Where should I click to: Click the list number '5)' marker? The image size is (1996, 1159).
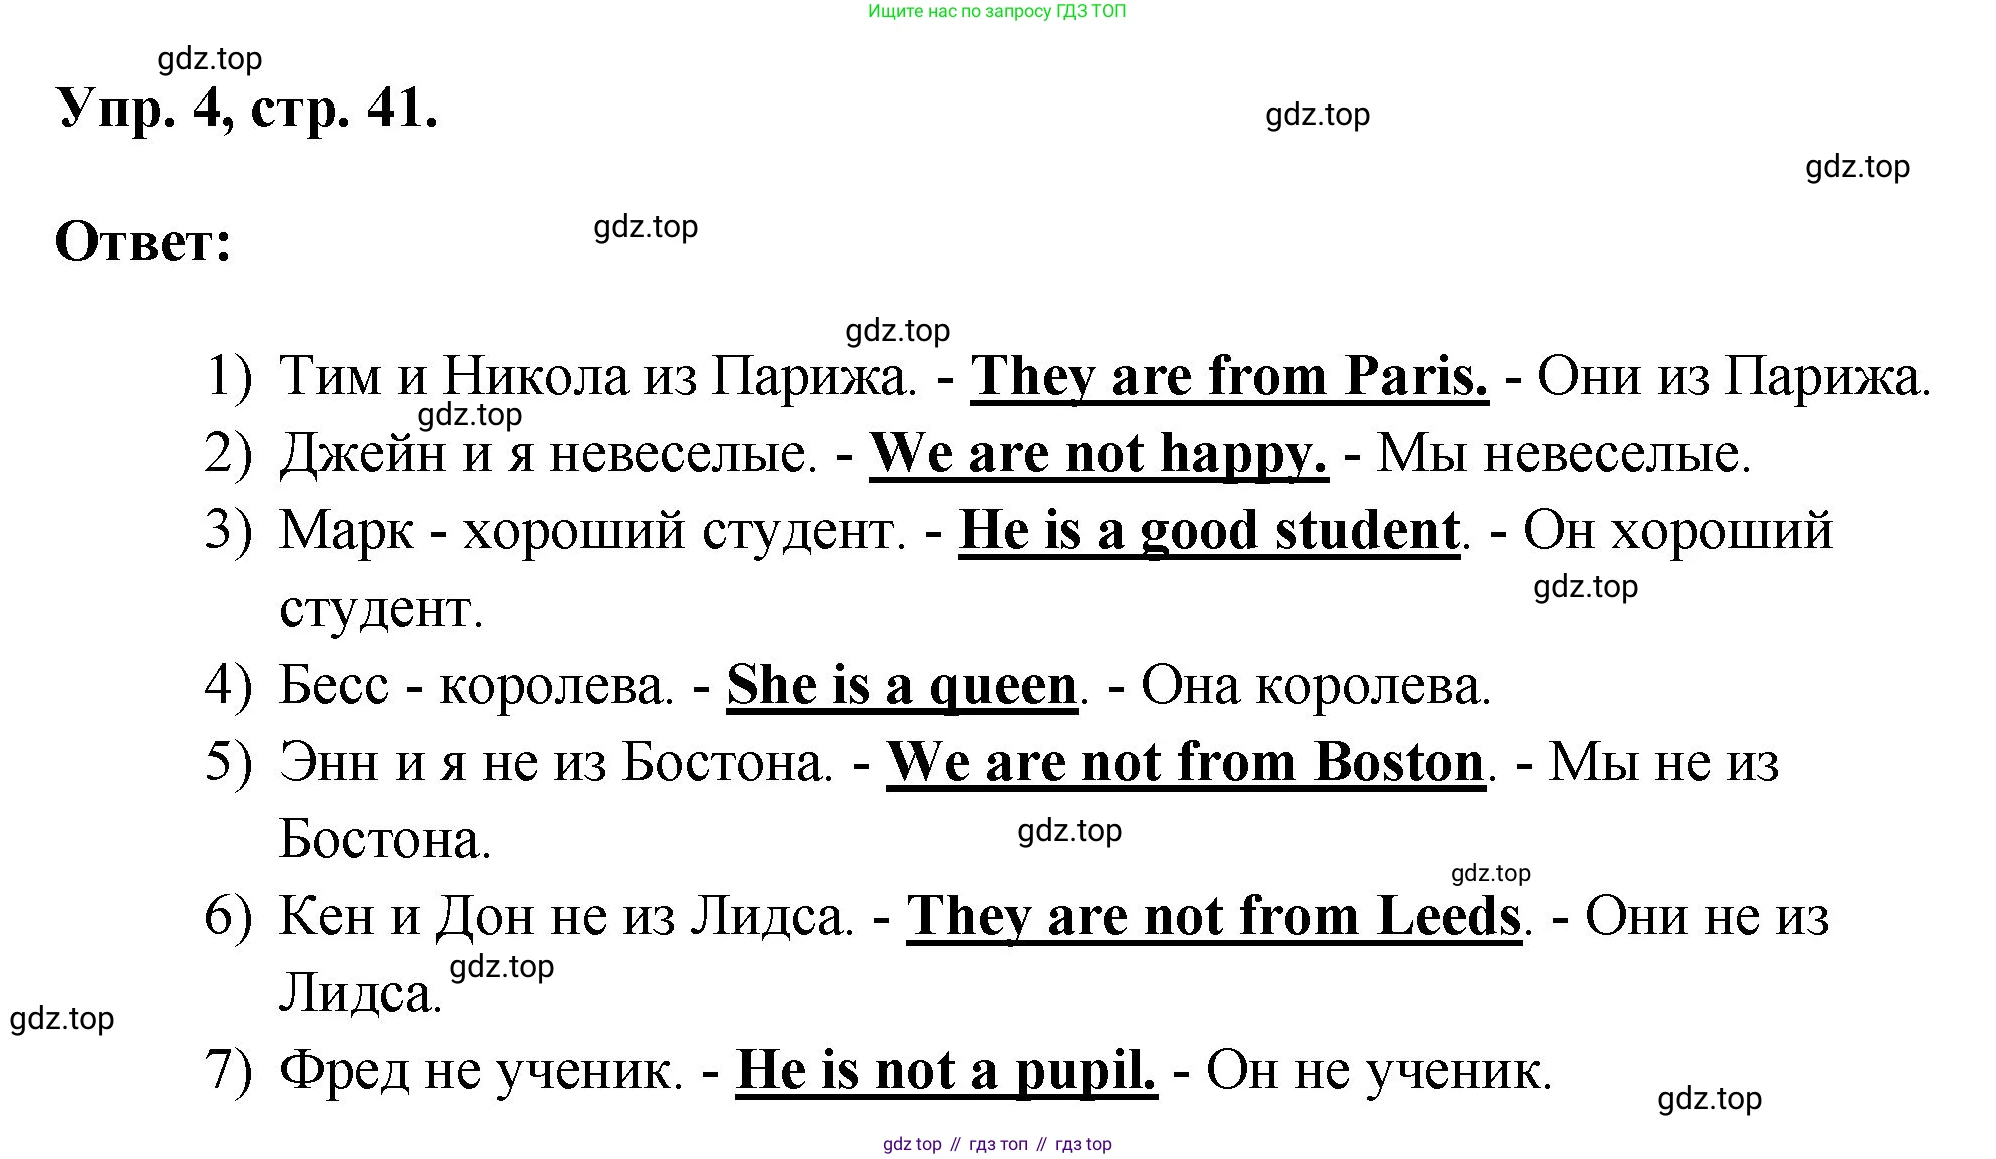[229, 762]
